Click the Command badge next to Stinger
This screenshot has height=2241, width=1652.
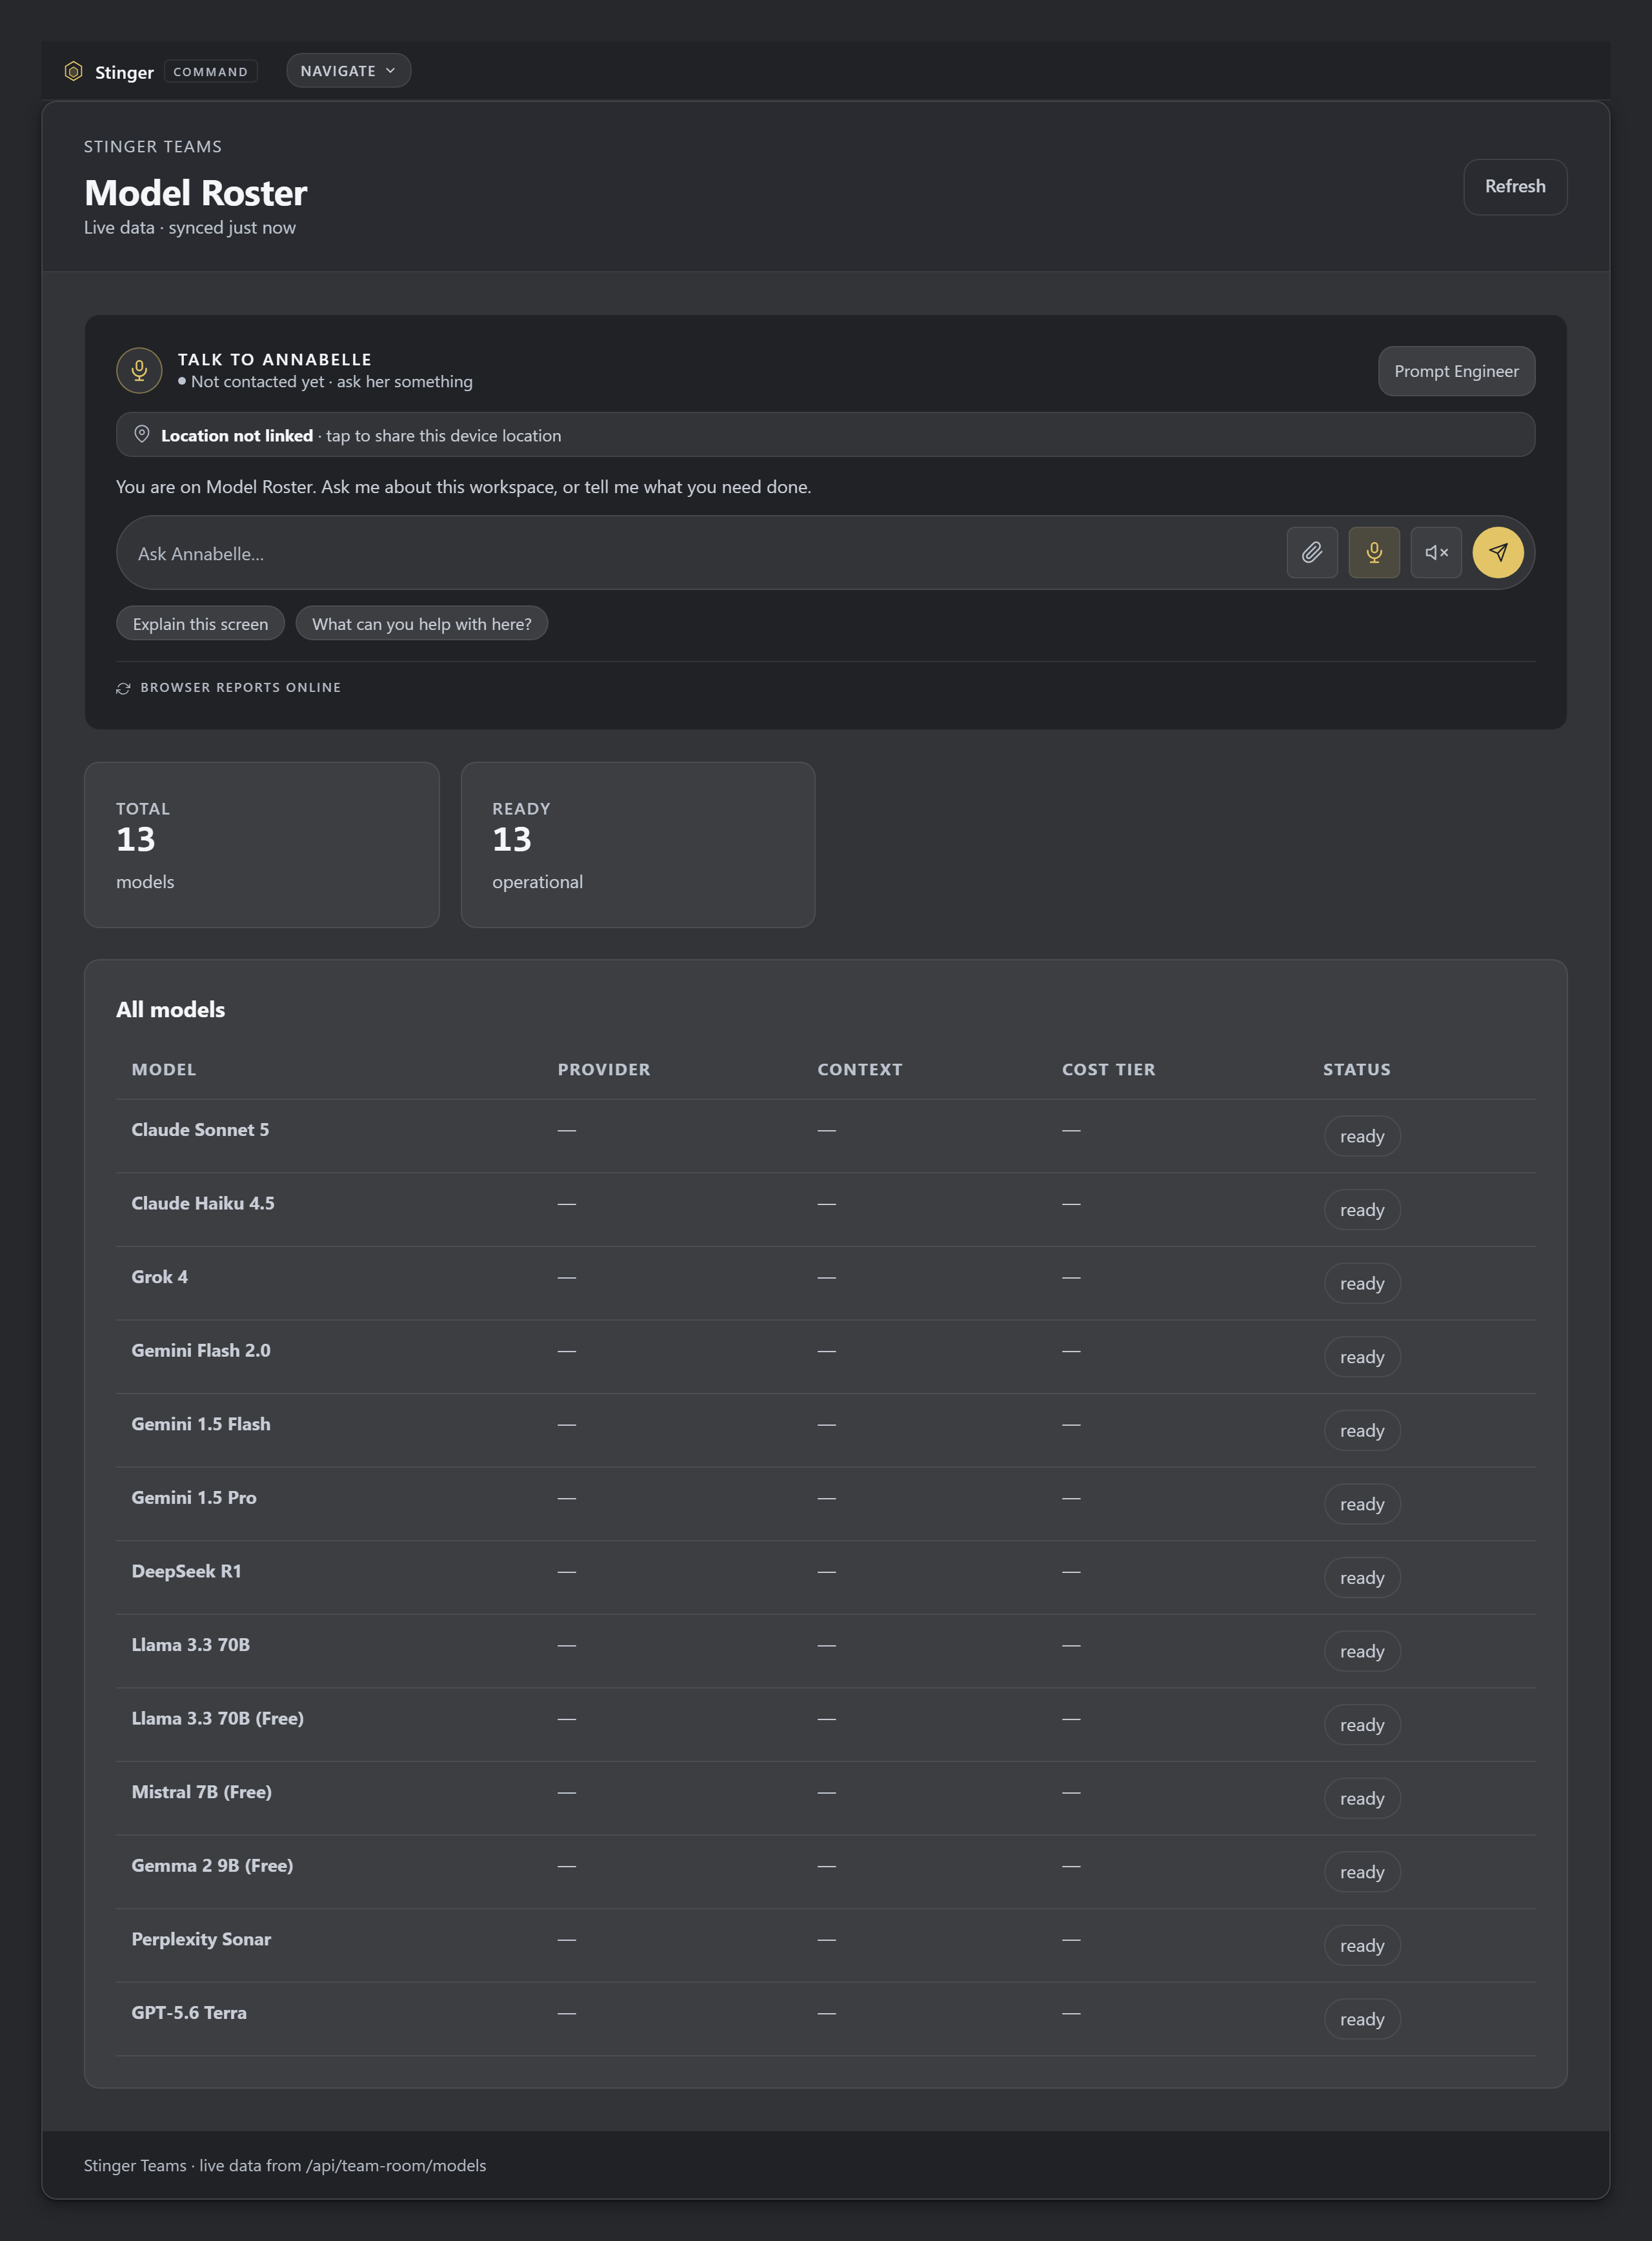click(x=210, y=72)
